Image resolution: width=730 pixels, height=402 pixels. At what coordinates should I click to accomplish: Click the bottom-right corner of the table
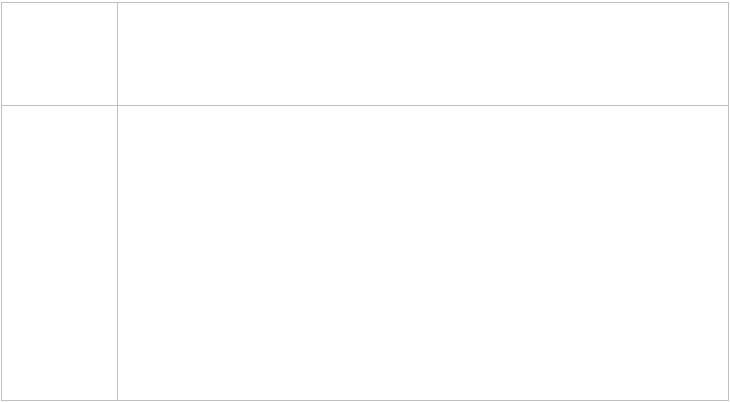(728, 400)
